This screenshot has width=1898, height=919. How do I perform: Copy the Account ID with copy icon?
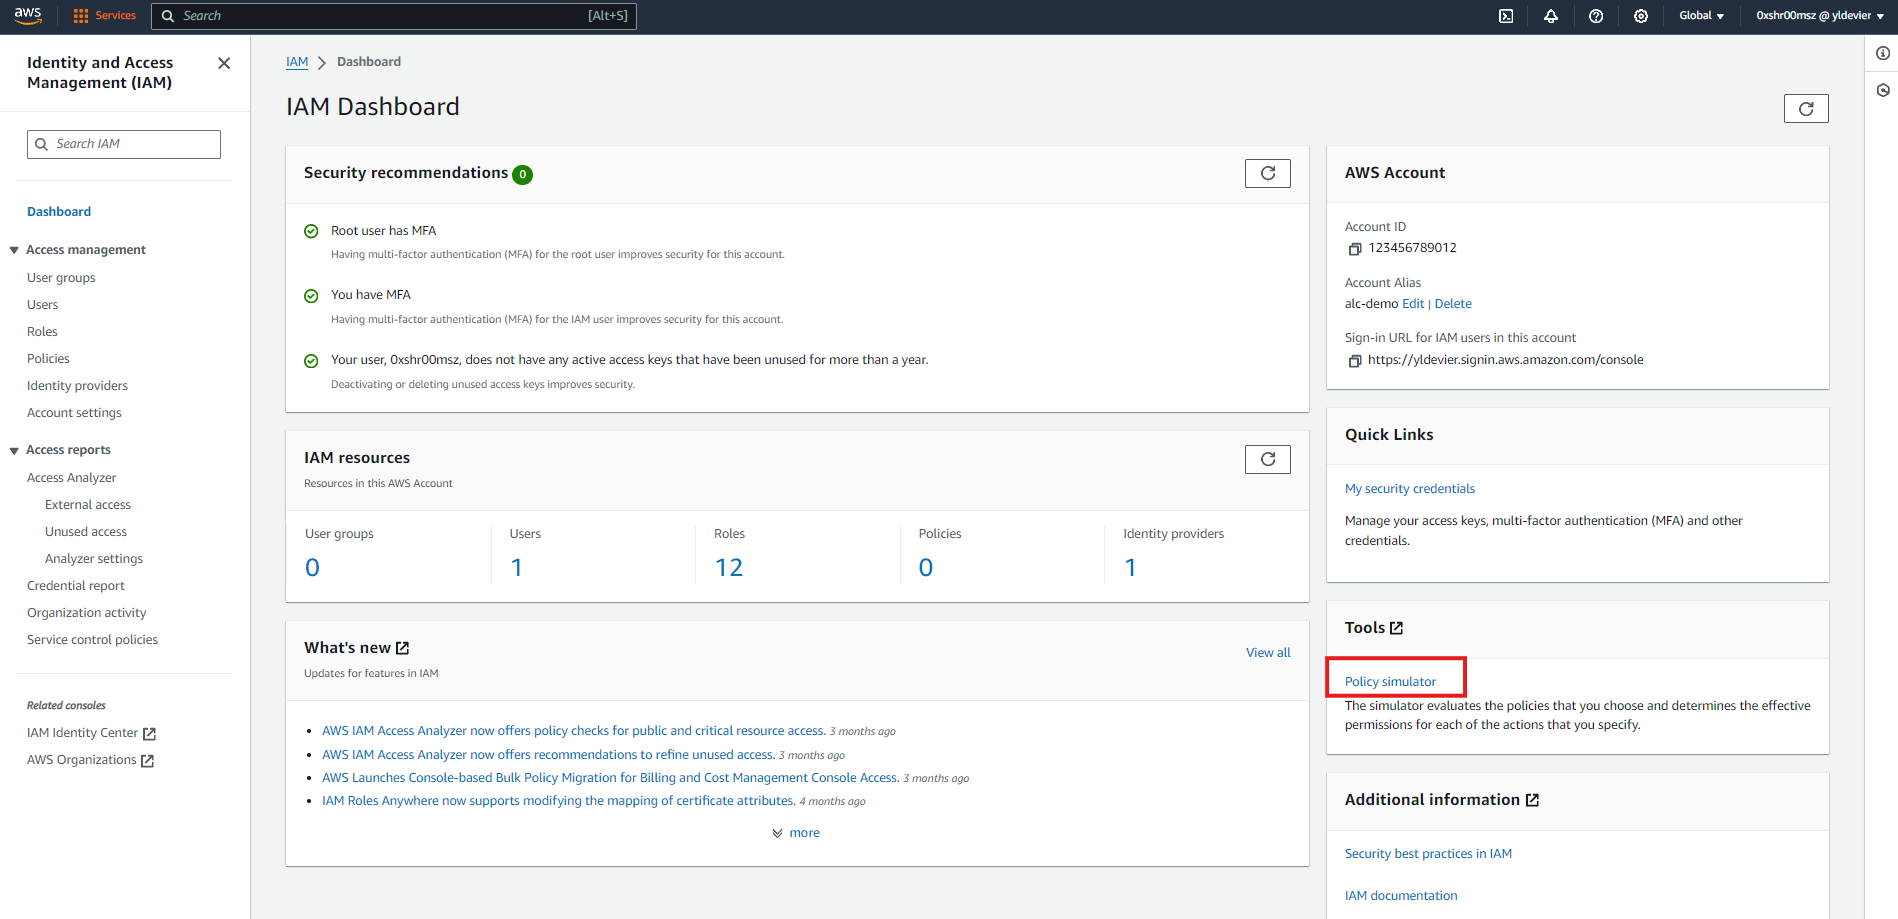tap(1354, 249)
